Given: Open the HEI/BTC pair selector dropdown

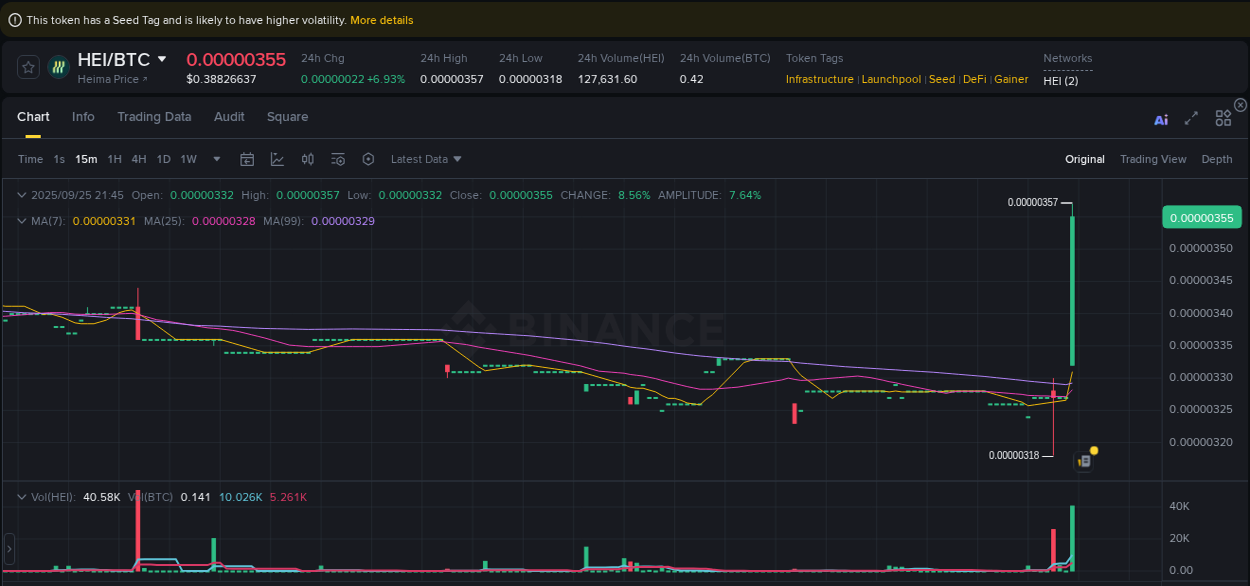Looking at the screenshot, I should point(122,59).
